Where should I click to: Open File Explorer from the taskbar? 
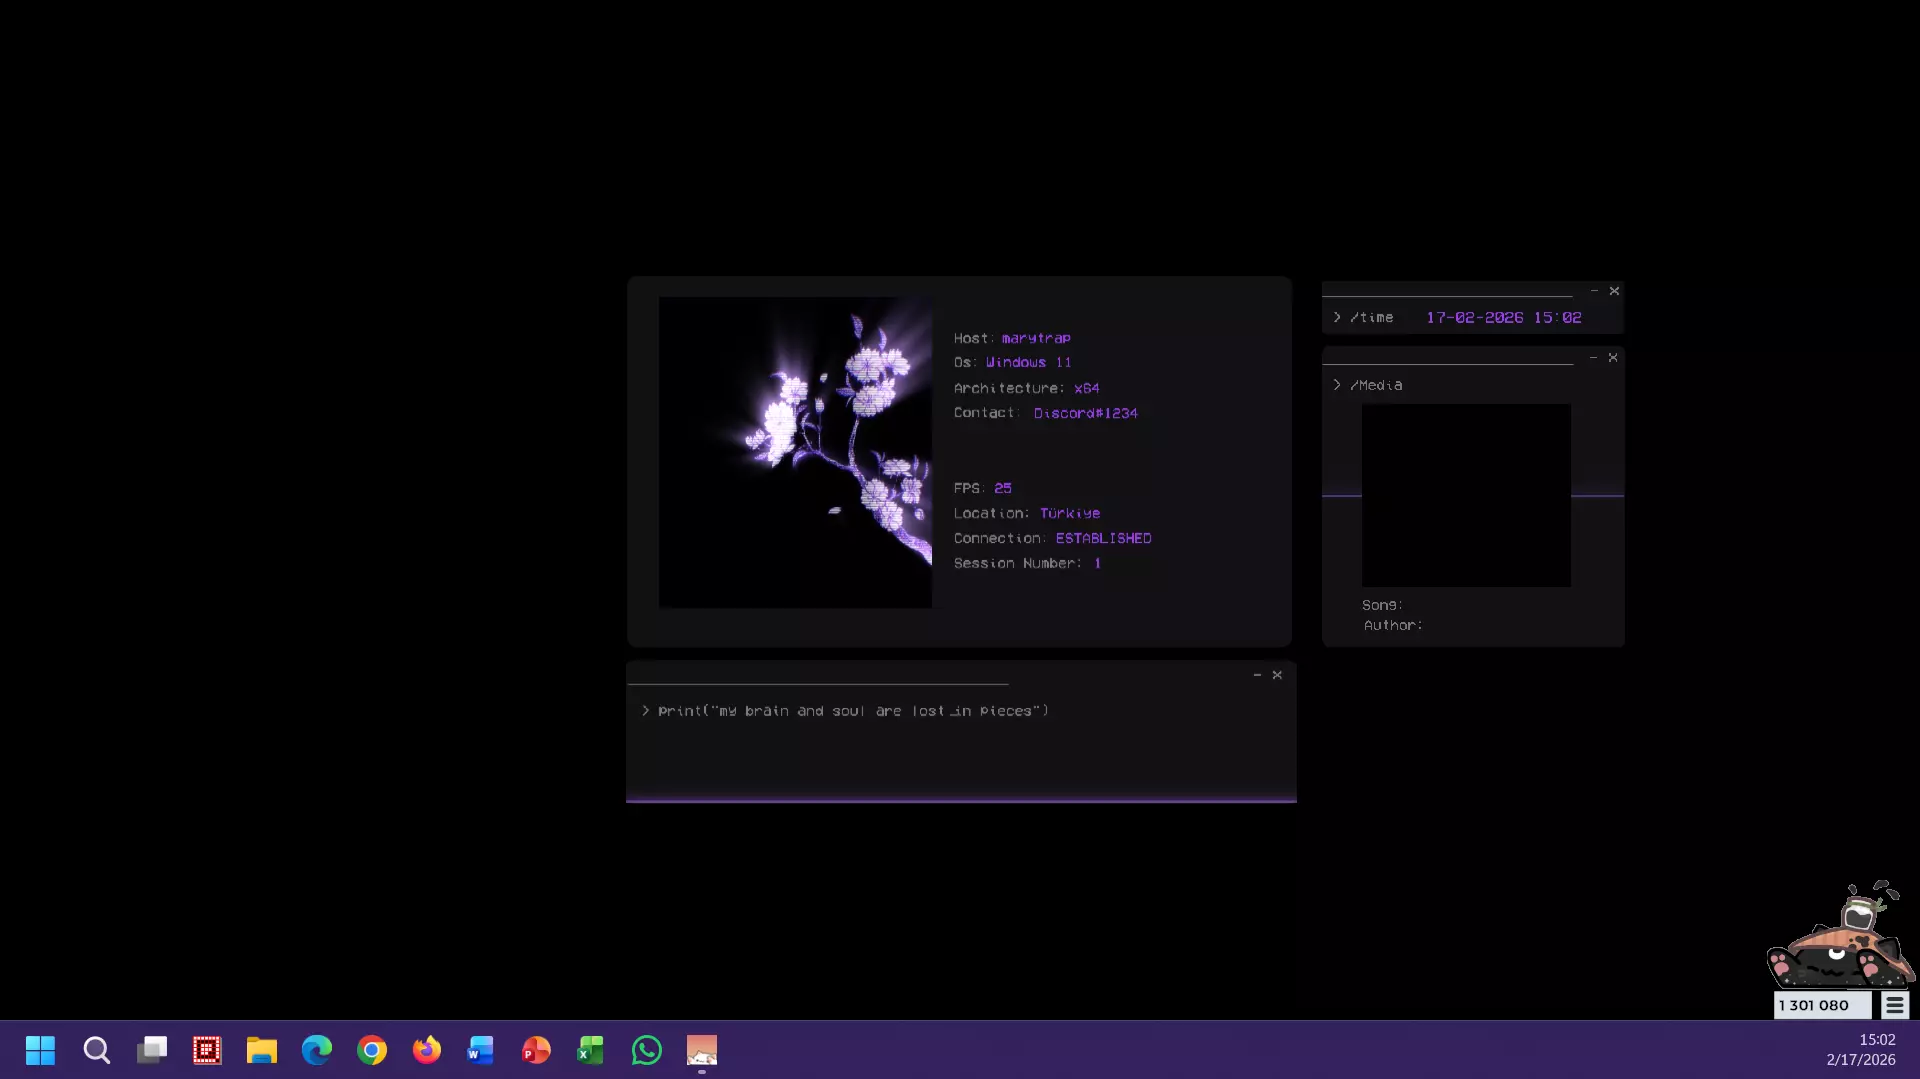(262, 1050)
